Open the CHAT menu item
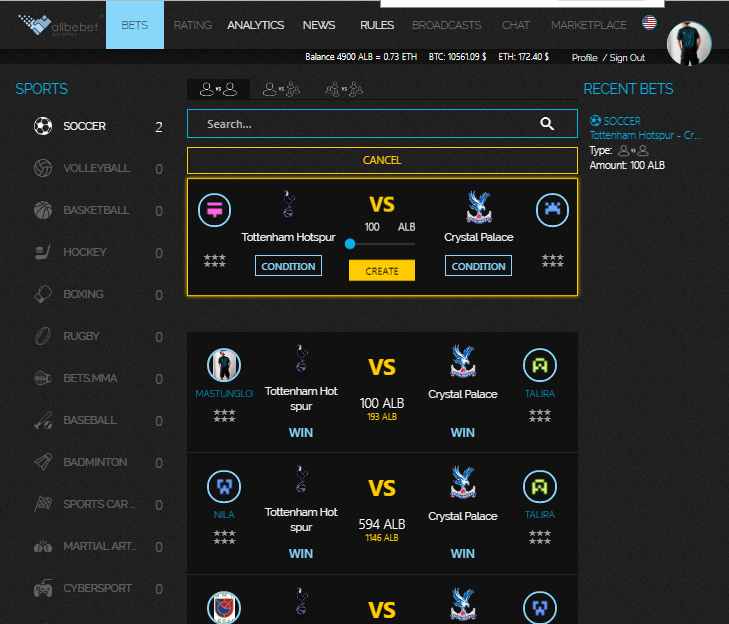The image size is (729, 624). 516,25
